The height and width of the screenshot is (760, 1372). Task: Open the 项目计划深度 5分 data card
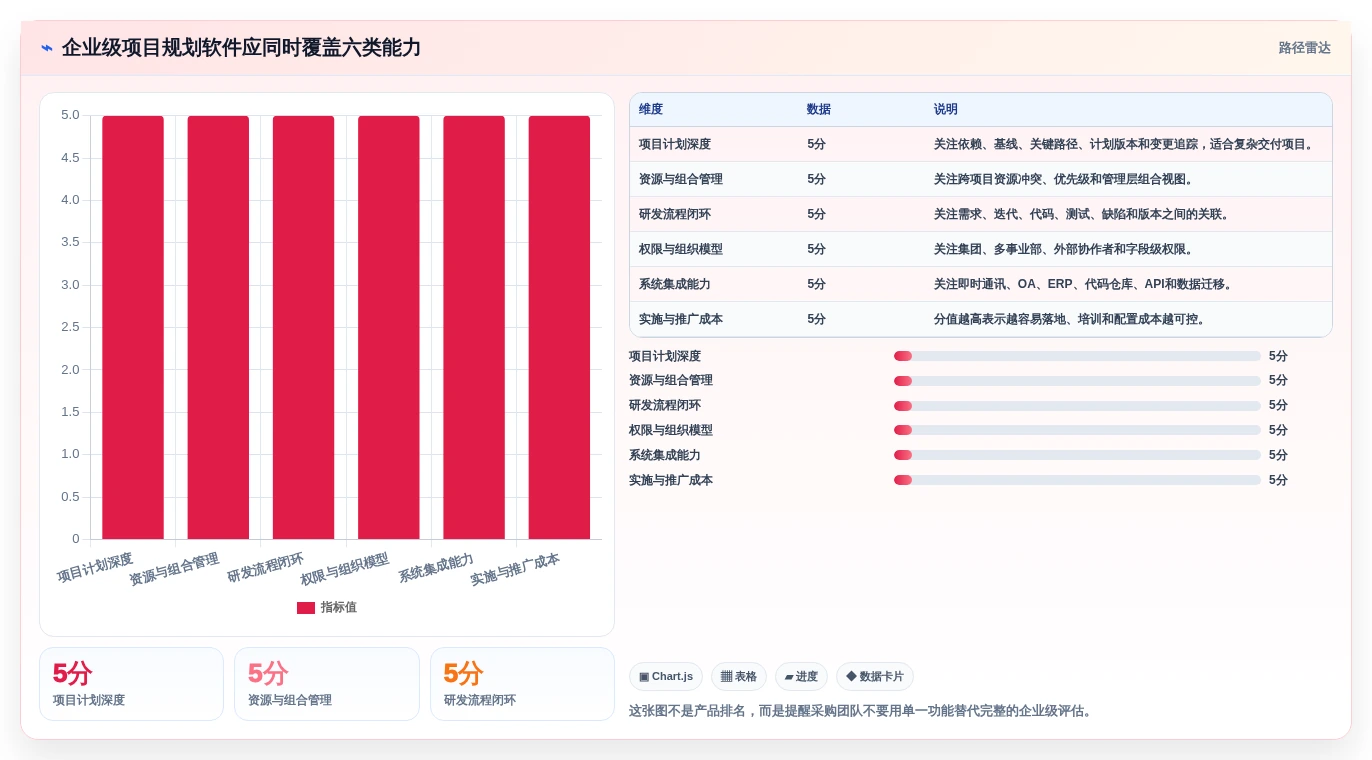pos(131,684)
